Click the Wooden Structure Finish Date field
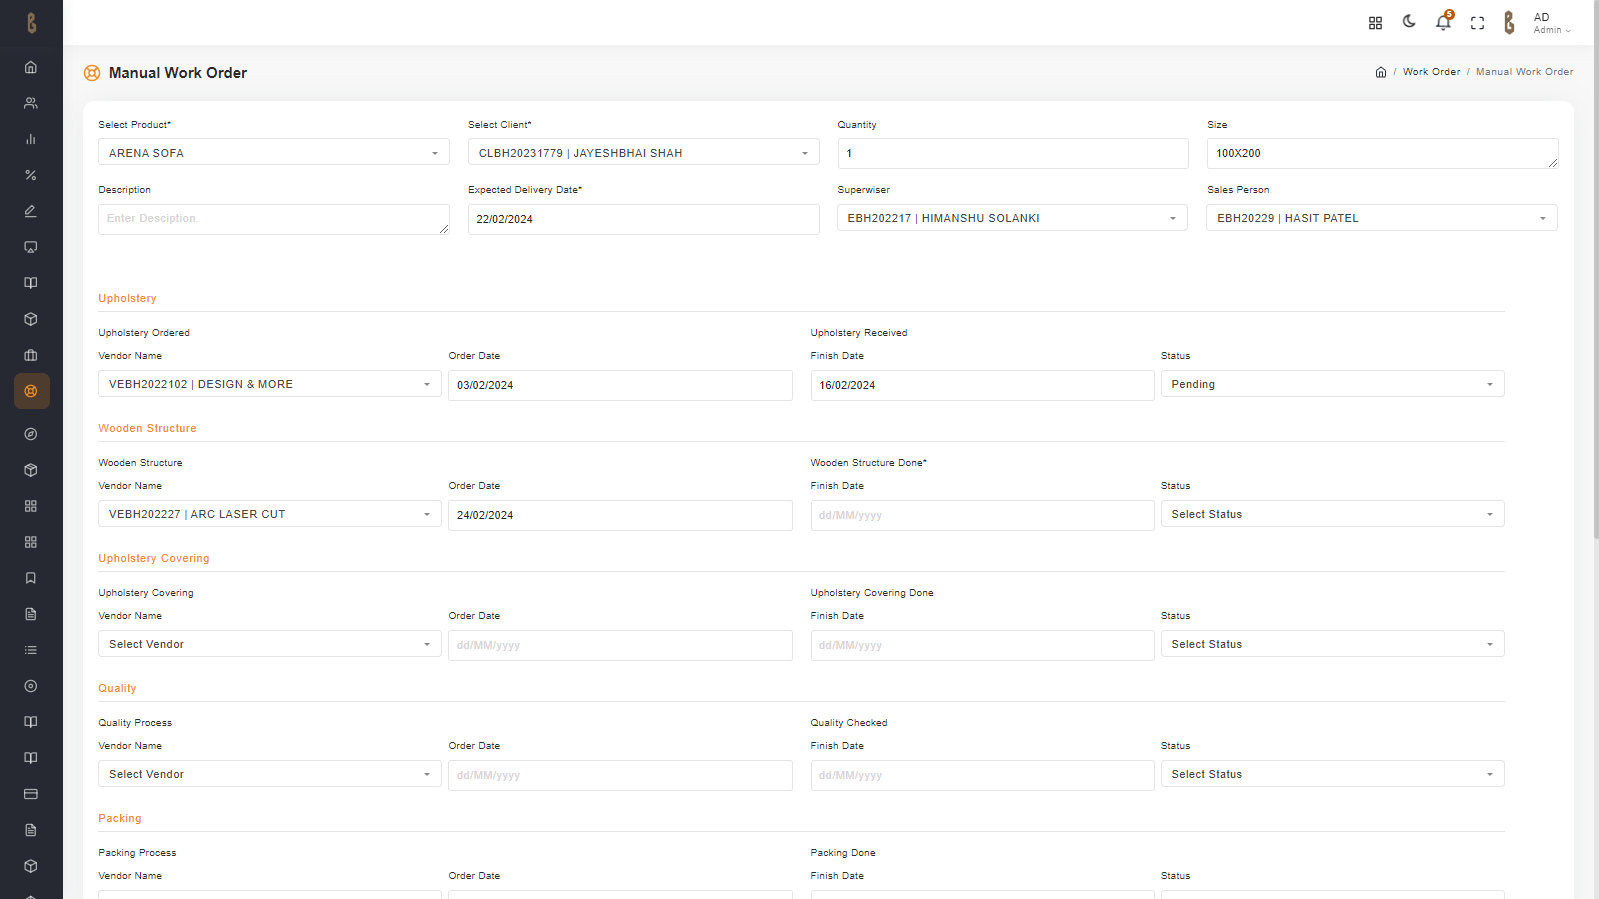This screenshot has height=899, width=1599. [981, 515]
